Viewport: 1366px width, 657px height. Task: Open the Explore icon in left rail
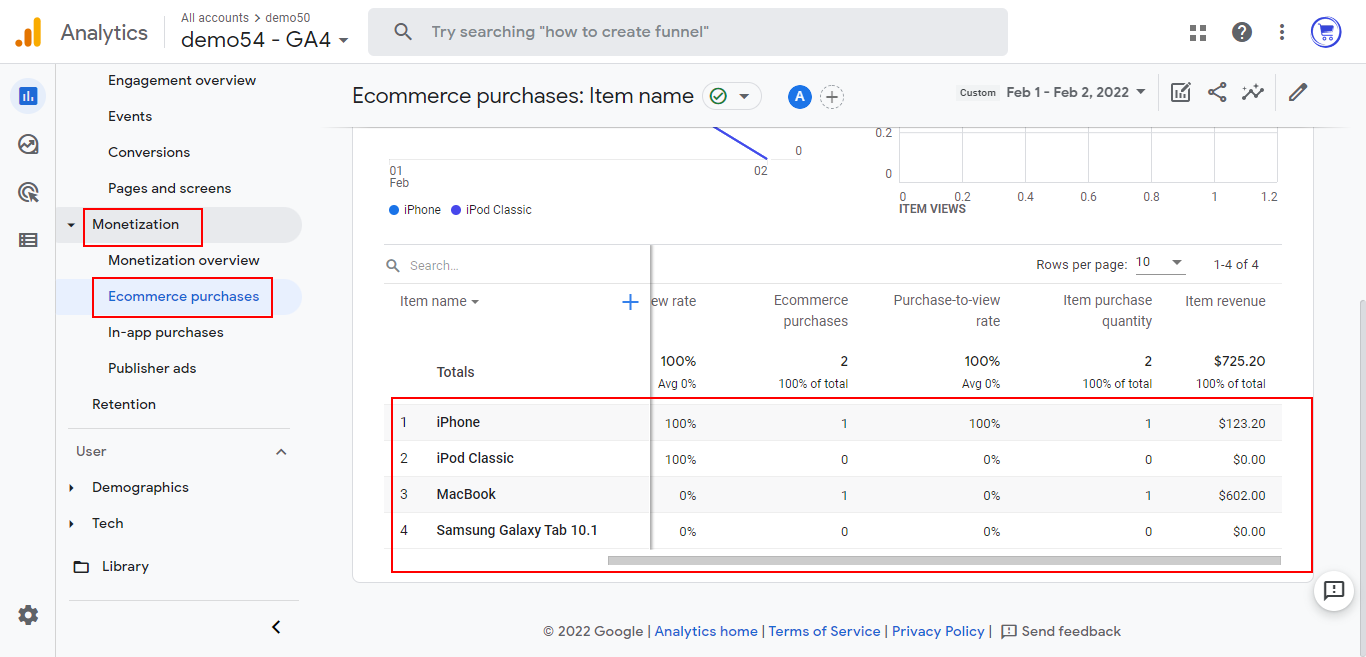point(28,145)
